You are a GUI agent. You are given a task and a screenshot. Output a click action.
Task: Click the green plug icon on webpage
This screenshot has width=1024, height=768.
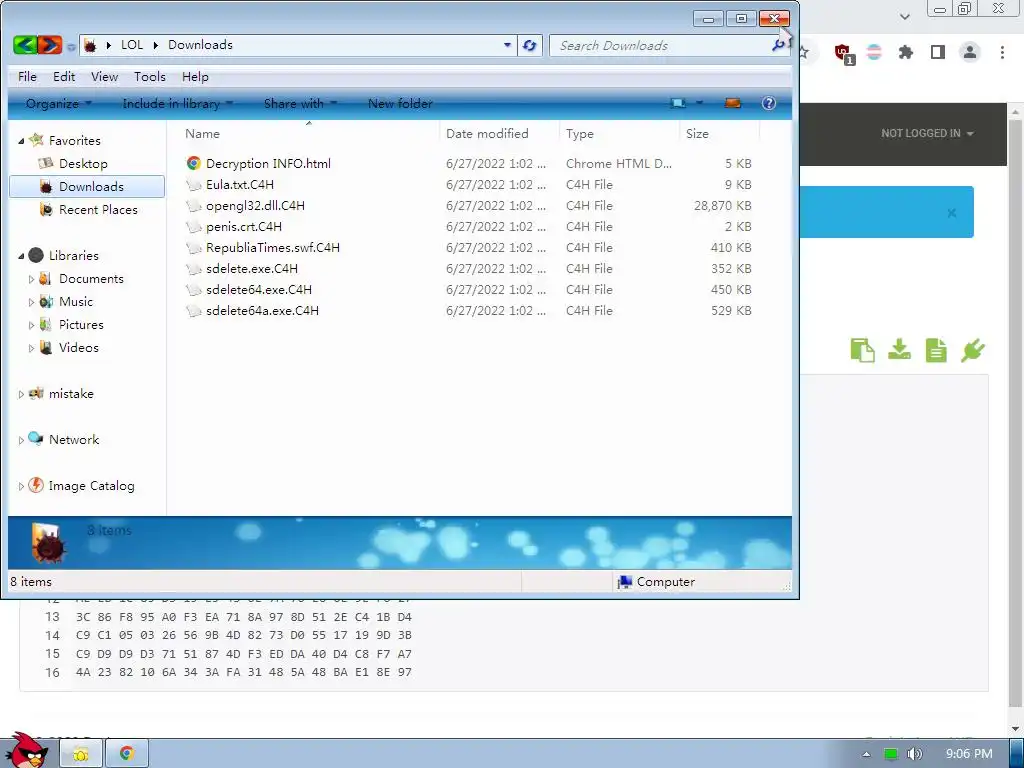[x=972, y=350]
